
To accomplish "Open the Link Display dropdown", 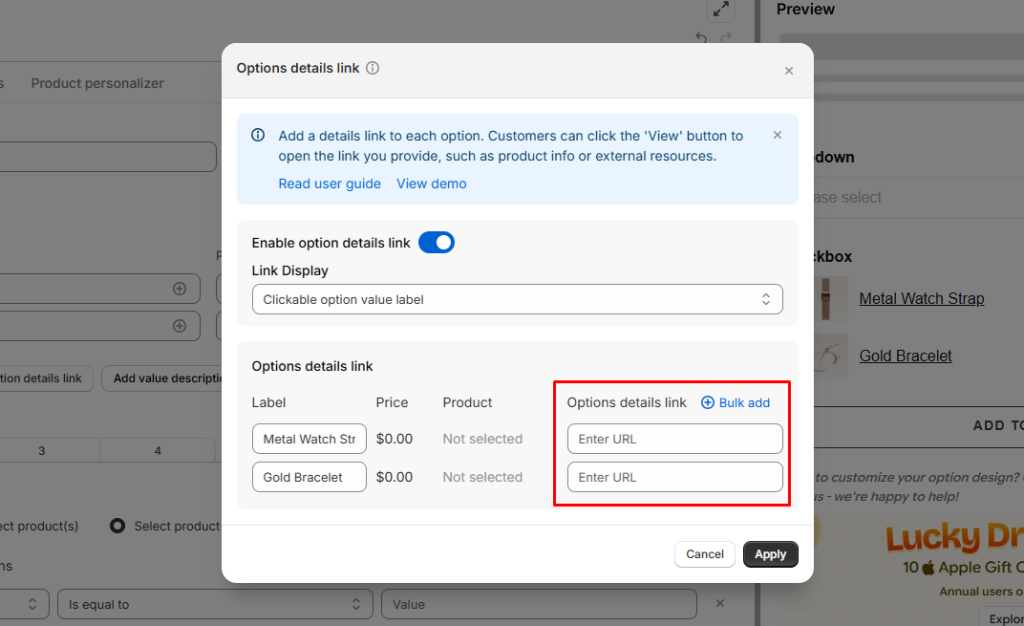I will [517, 299].
